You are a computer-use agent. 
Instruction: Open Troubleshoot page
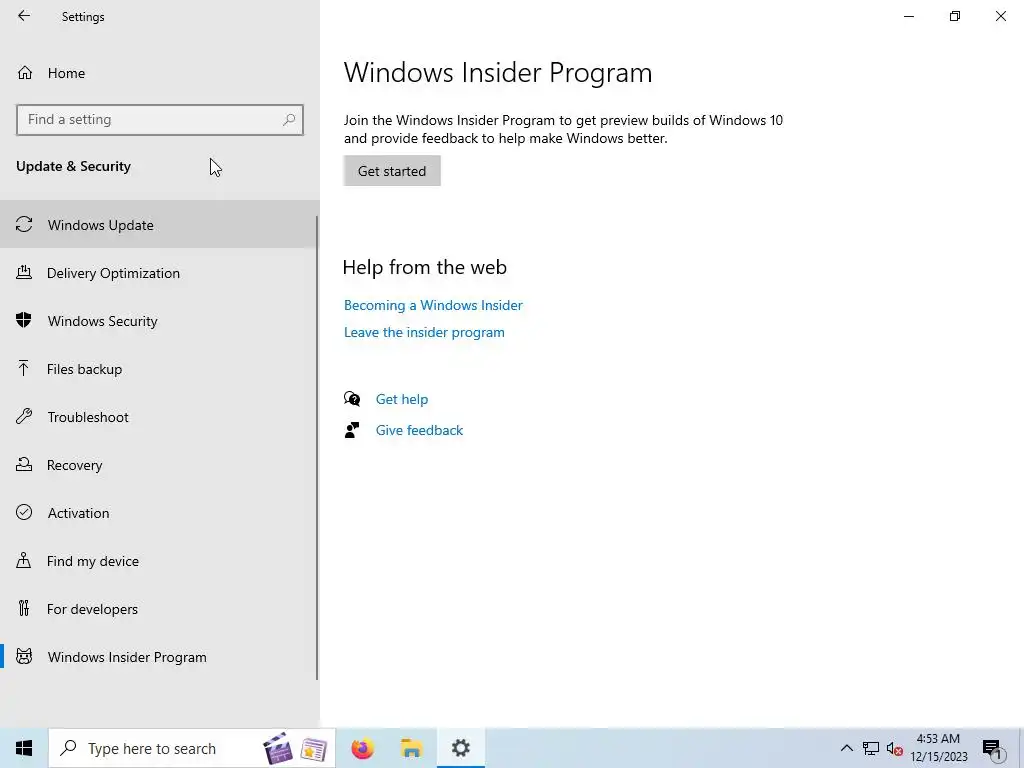160,417
